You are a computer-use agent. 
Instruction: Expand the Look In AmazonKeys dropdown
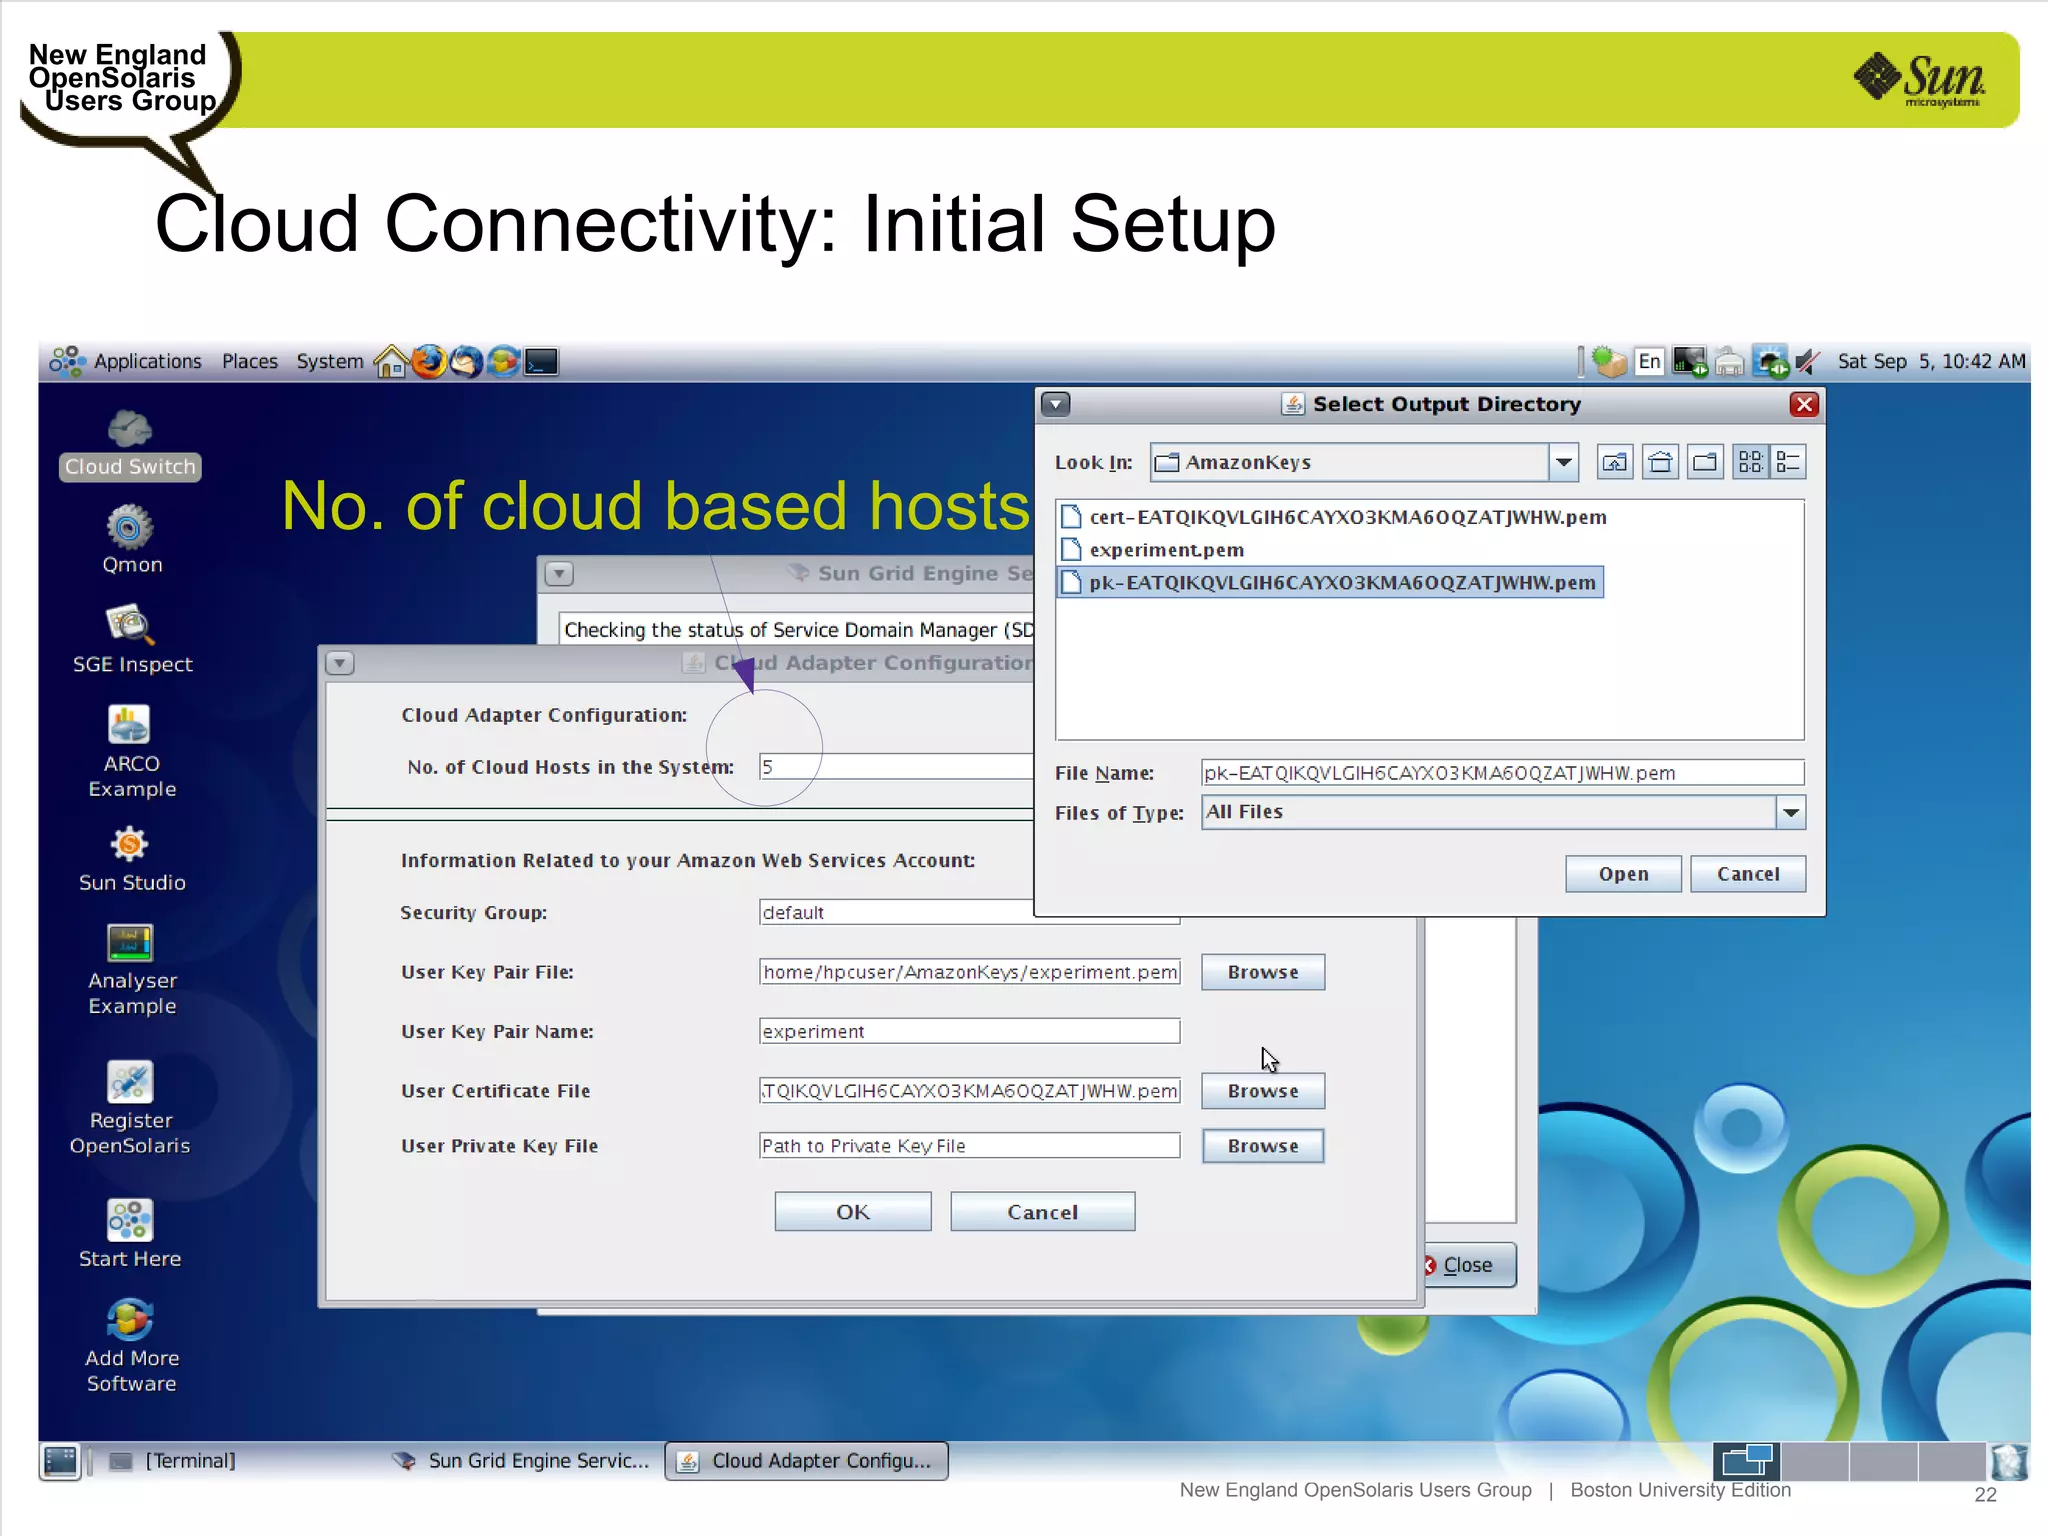pyautogui.click(x=1564, y=462)
